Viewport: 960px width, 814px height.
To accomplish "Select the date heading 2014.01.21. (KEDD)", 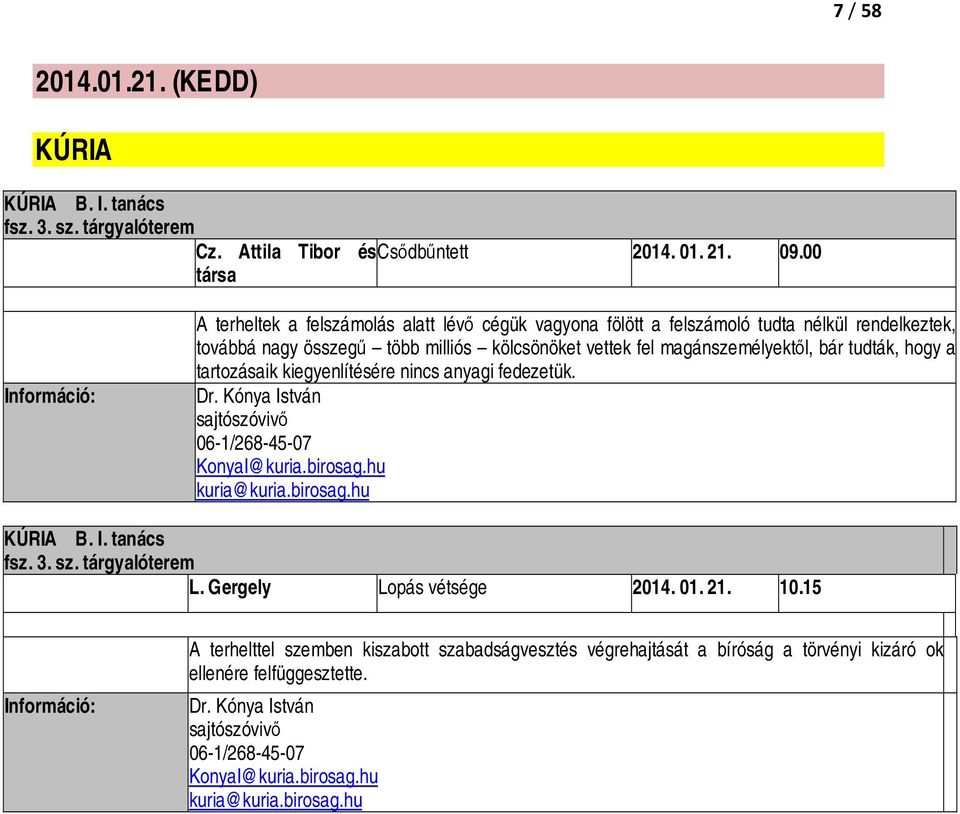I will [x=146, y=81].
